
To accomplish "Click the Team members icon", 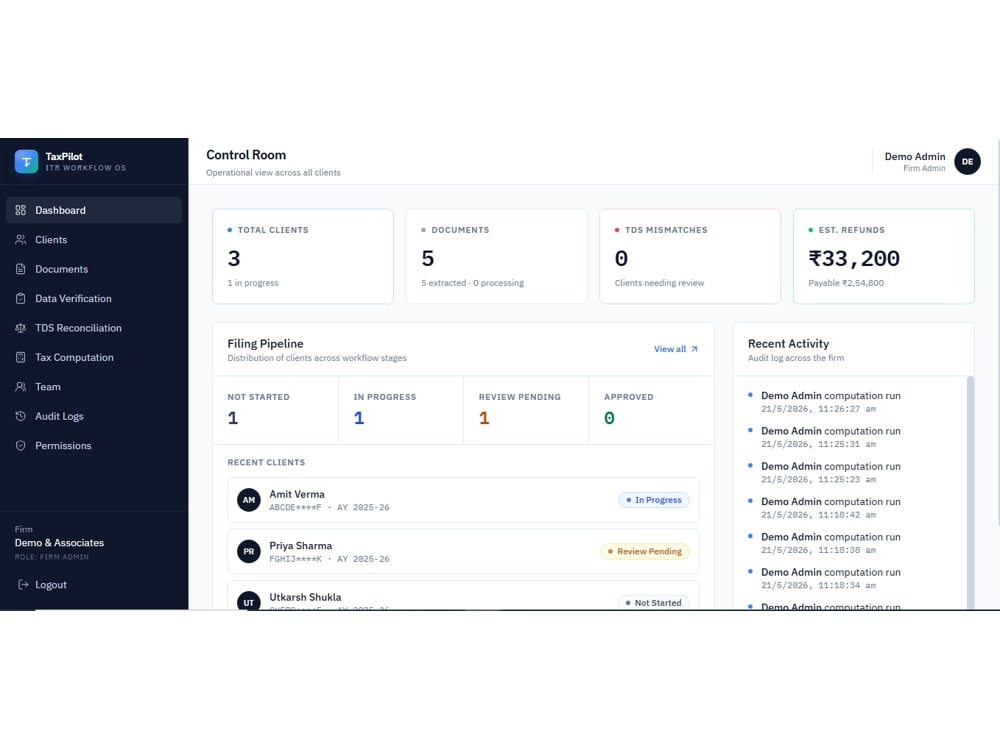I will (20, 386).
